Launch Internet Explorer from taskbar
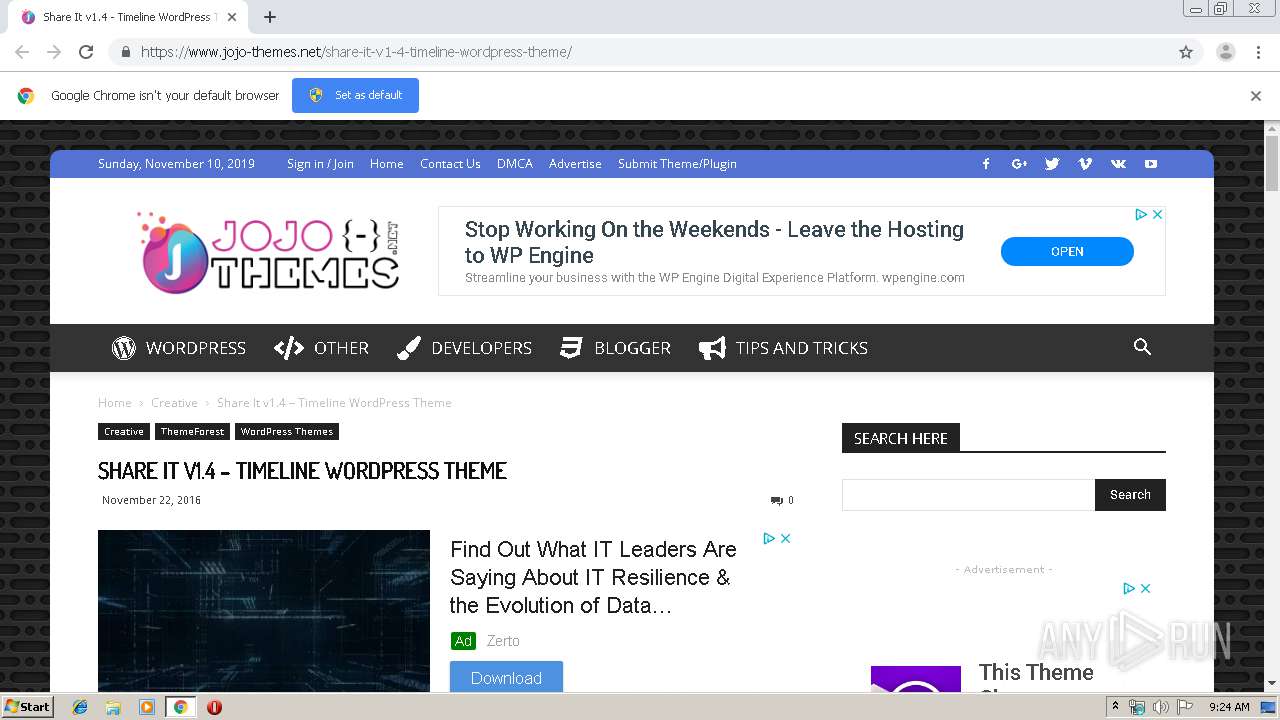This screenshot has width=1280, height=720. 80,707
